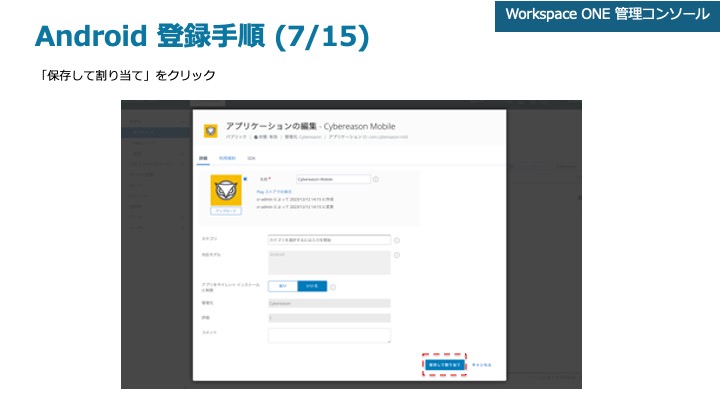Click the small blue marker next to the app image
The image size is (720, 405).
[x=245, y=179]
